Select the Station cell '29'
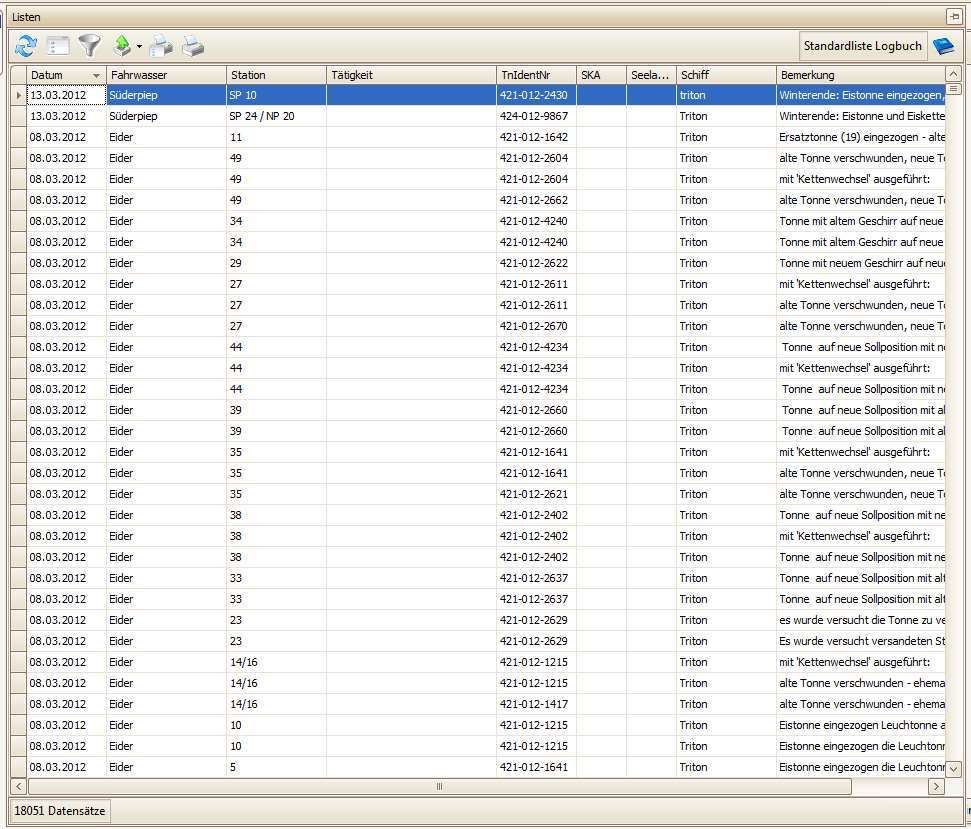This screenshot has width=971, height=829. pos(276,263)
